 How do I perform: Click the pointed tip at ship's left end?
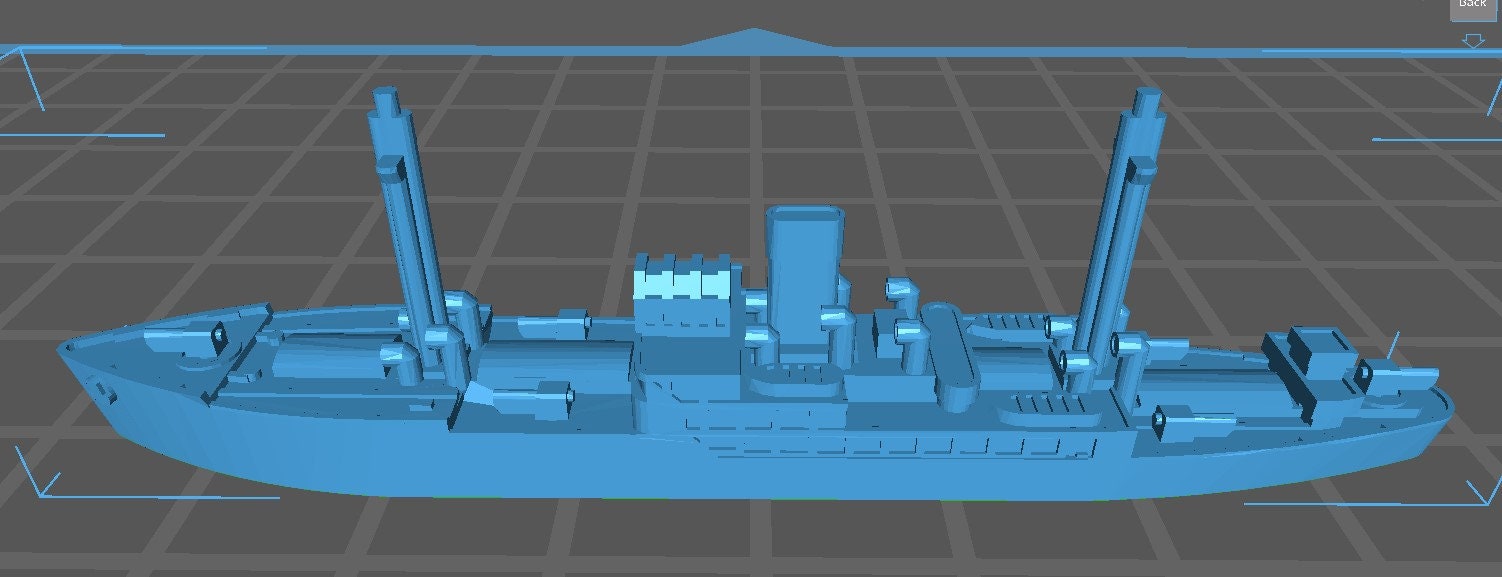(63, 349)
